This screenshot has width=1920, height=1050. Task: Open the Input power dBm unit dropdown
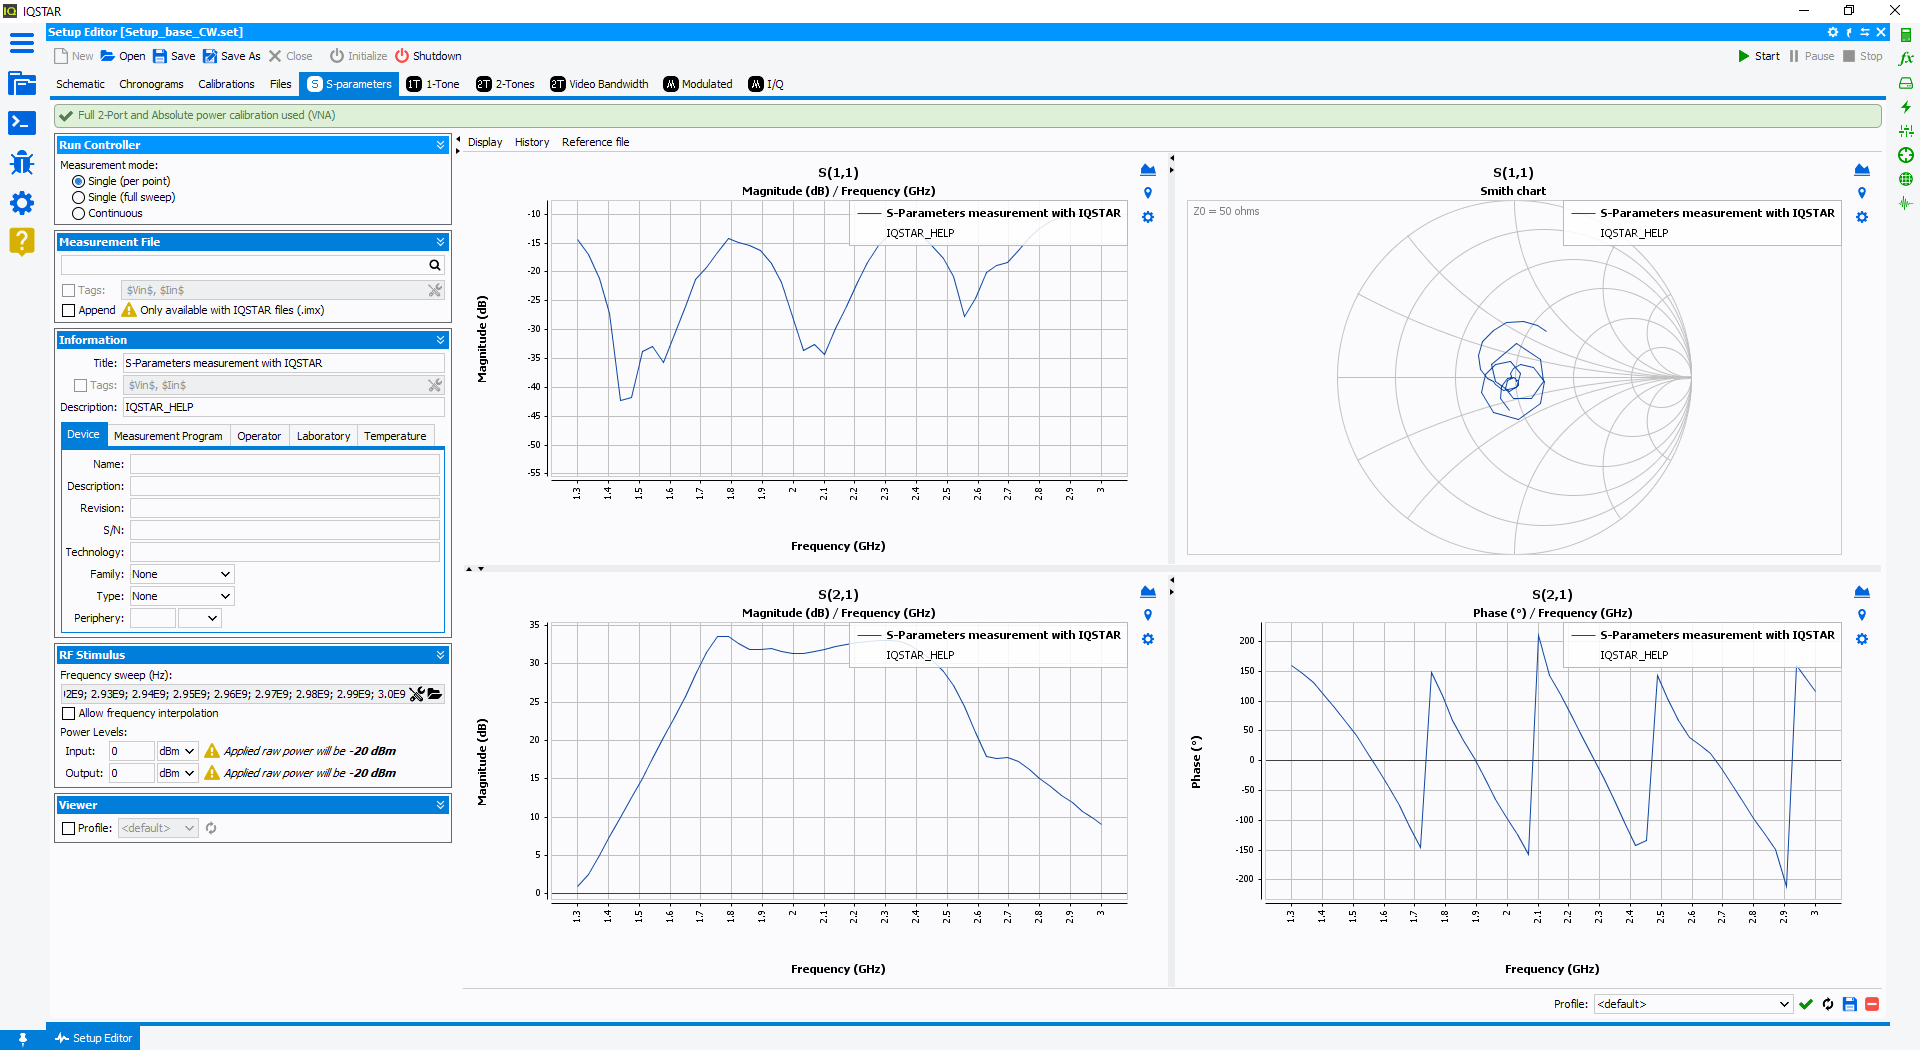[177, 752]
